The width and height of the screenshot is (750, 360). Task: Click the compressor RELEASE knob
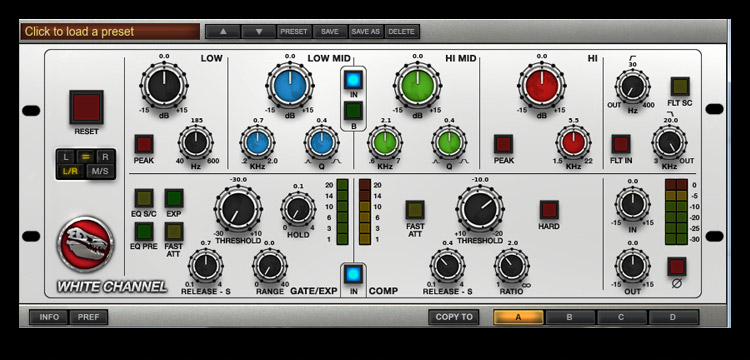coord(447,266)
